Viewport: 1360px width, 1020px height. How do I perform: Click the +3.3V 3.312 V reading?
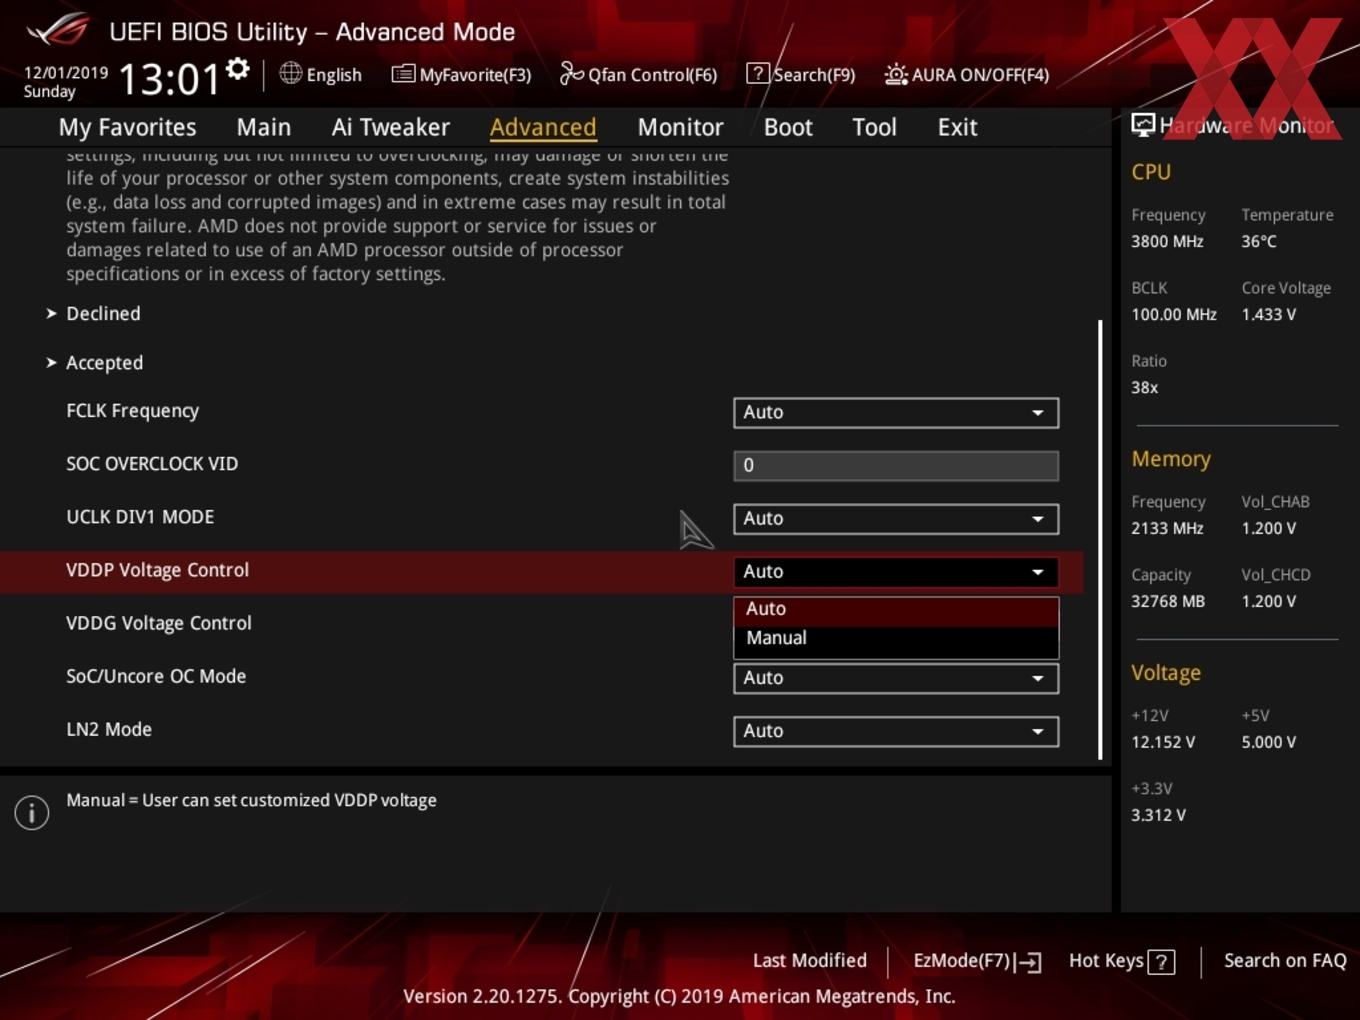pyautogui.click(x=1158, y=815)
